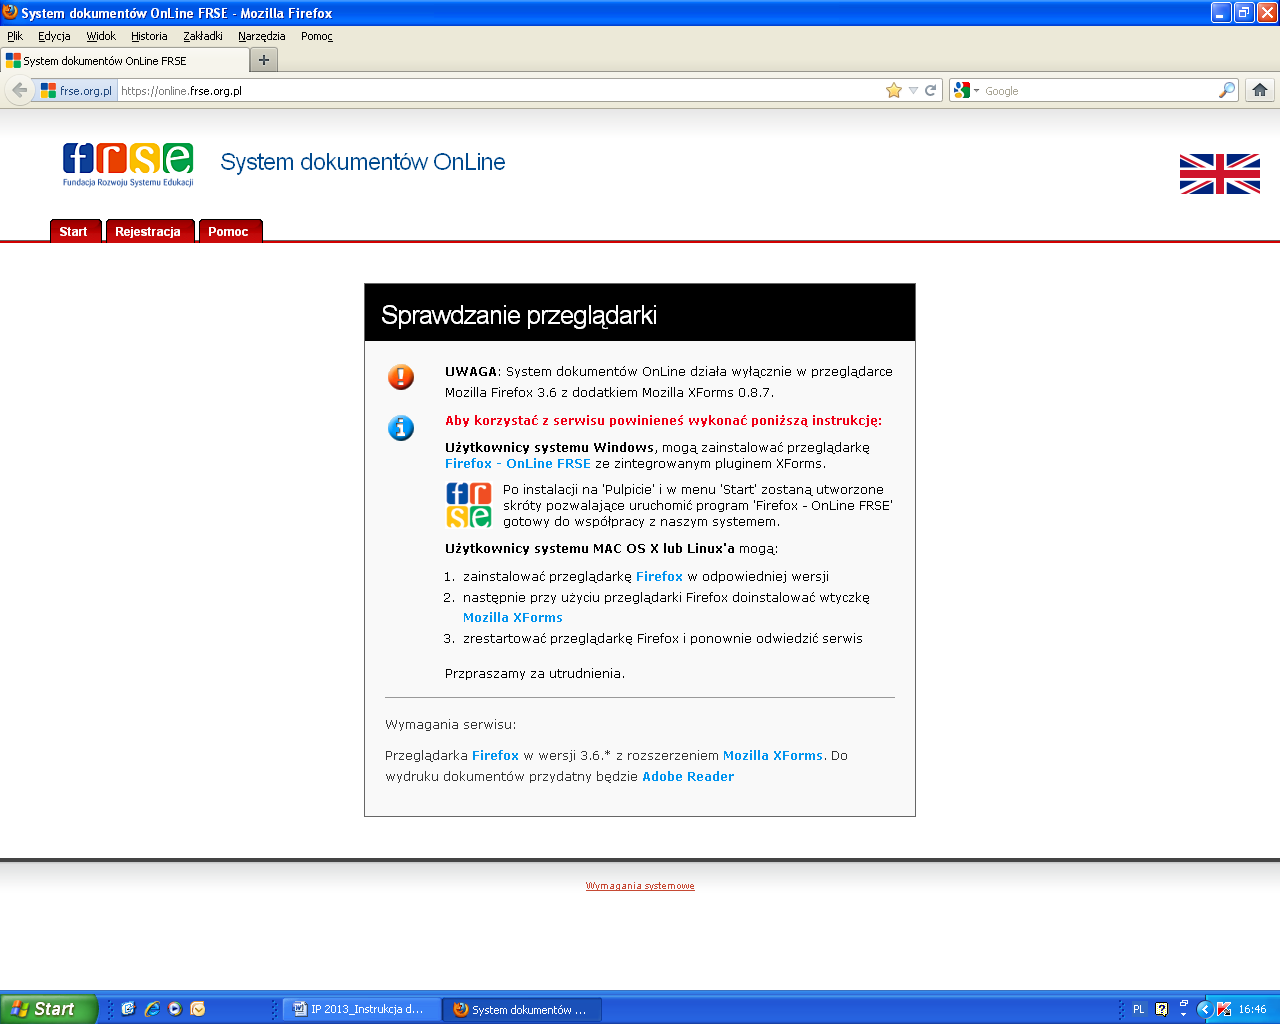Launch Internet Explorer from quick launch
This screenshot has height=1024, width=1280.
152,1009
